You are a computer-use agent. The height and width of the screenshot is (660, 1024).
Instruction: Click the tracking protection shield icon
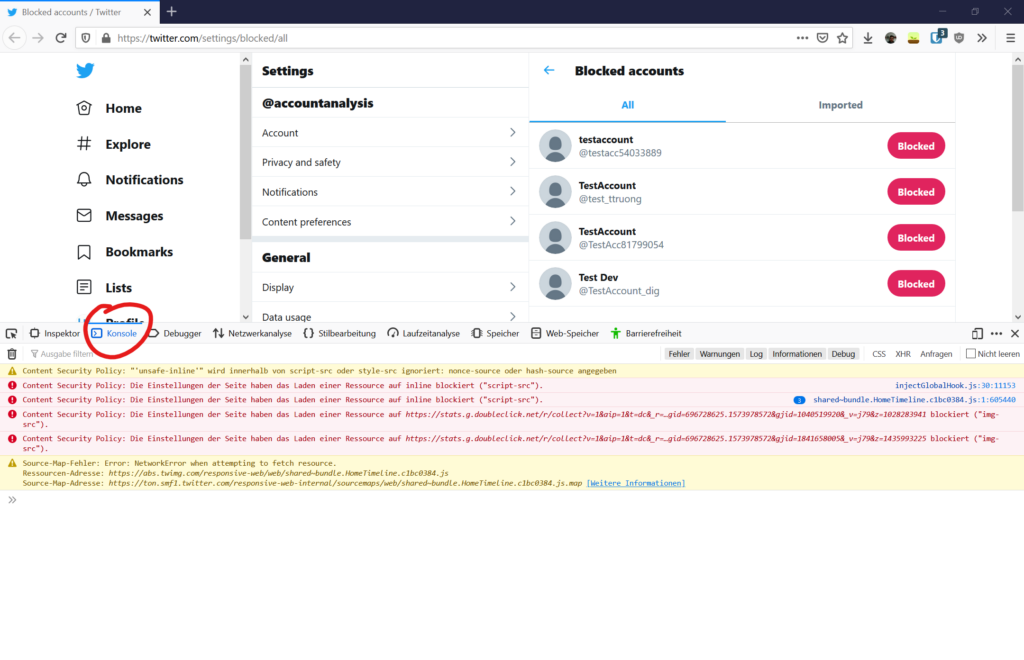click(86, 38)
